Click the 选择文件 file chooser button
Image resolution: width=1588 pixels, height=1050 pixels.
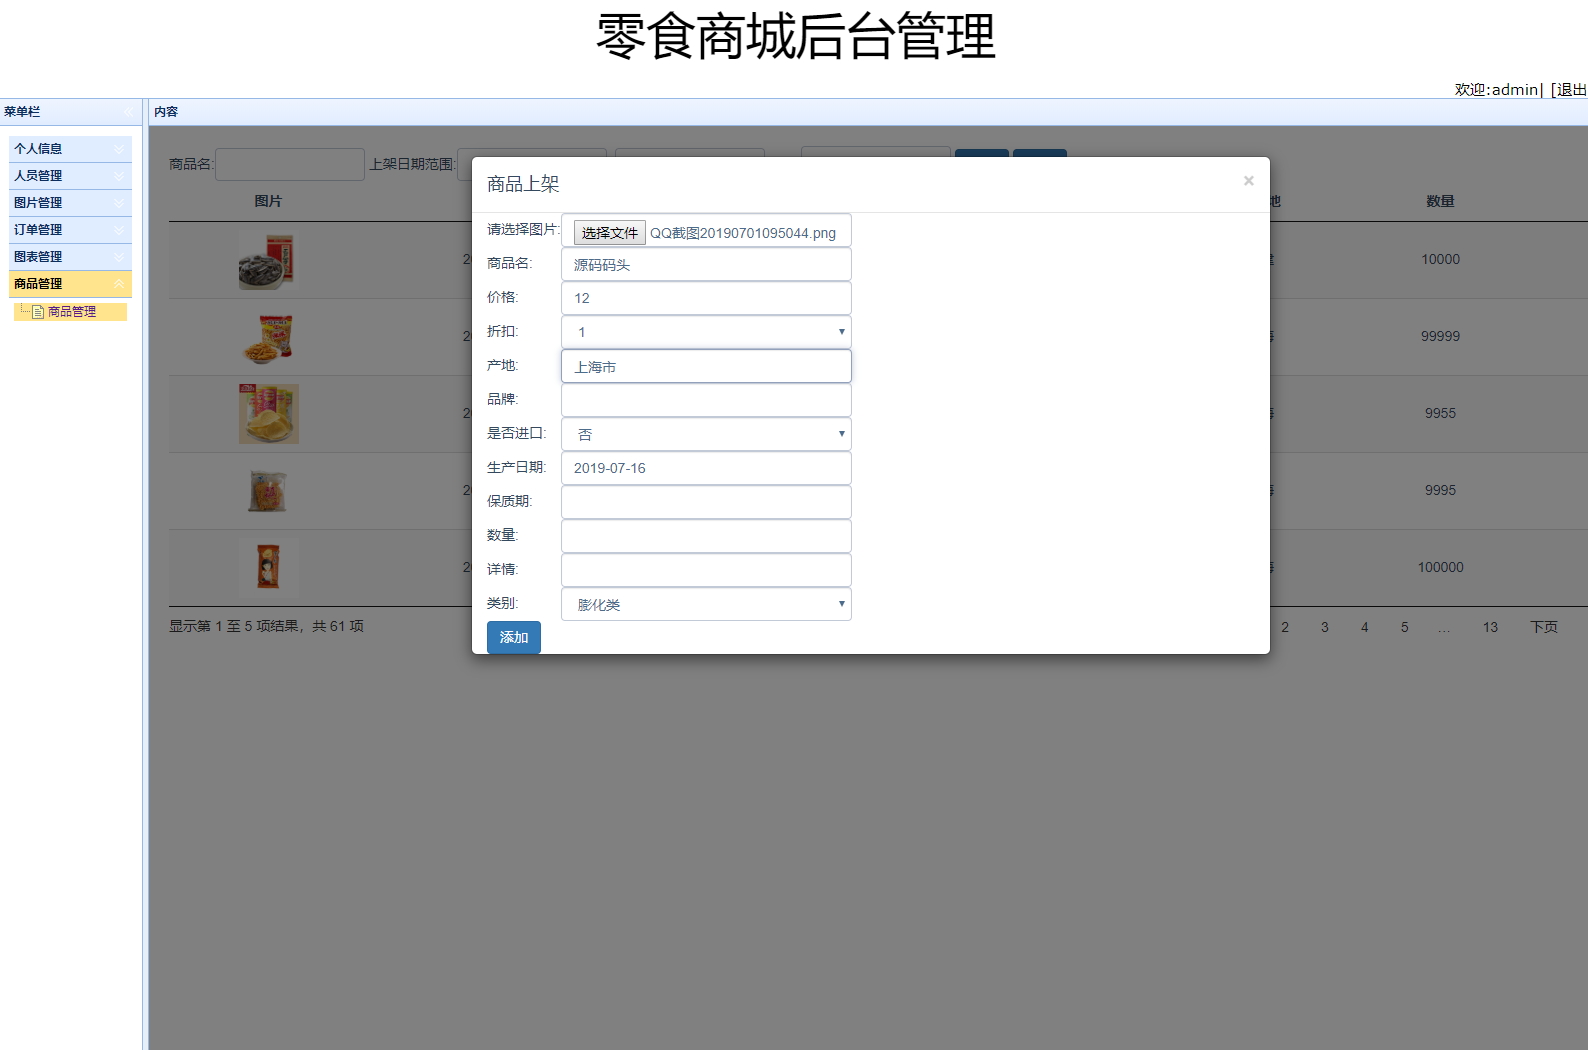610,233
